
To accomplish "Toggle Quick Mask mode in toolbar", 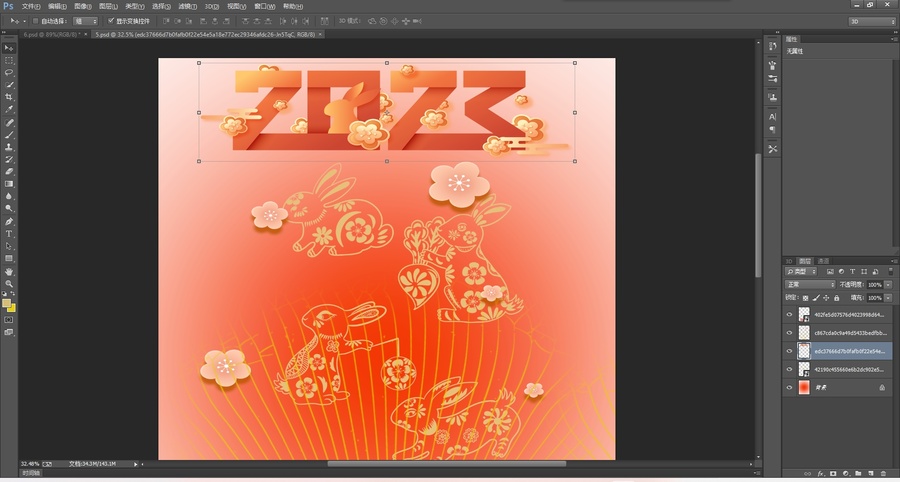I will (x=9, y=320).
